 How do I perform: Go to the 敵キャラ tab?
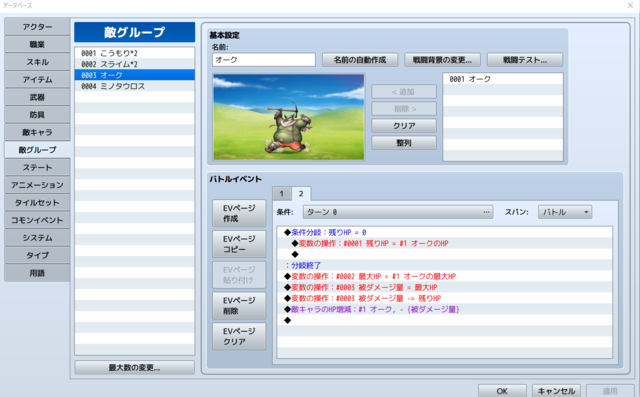pyautogui.click(x=37, y=132)
